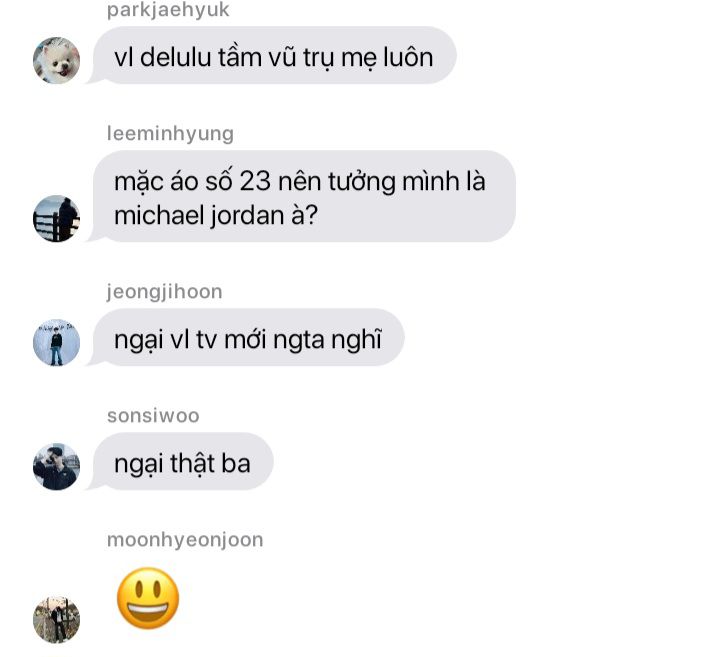The image size is (720, 657).
Task: Click the tail of parkjaehyuk's bubble
Action: 94,78
